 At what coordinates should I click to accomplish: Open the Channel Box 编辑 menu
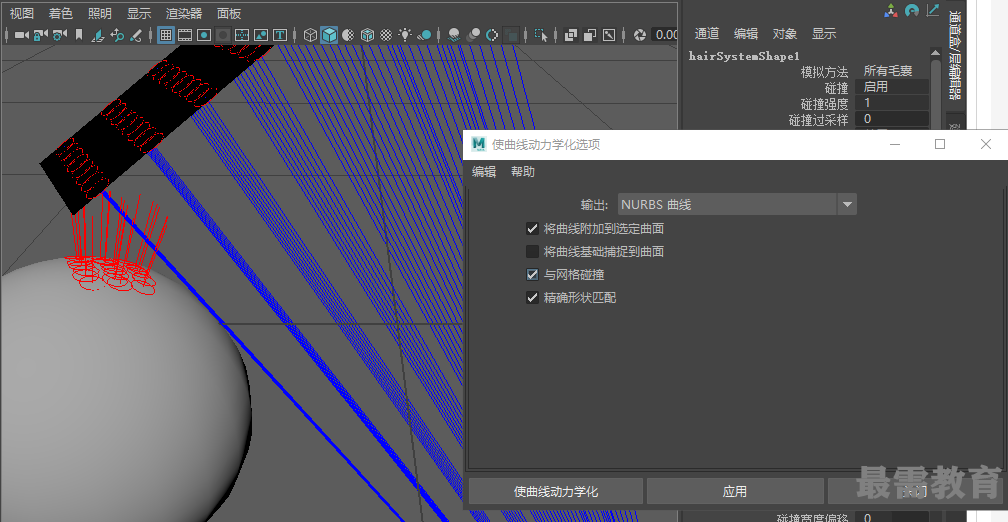pos(746,33)
